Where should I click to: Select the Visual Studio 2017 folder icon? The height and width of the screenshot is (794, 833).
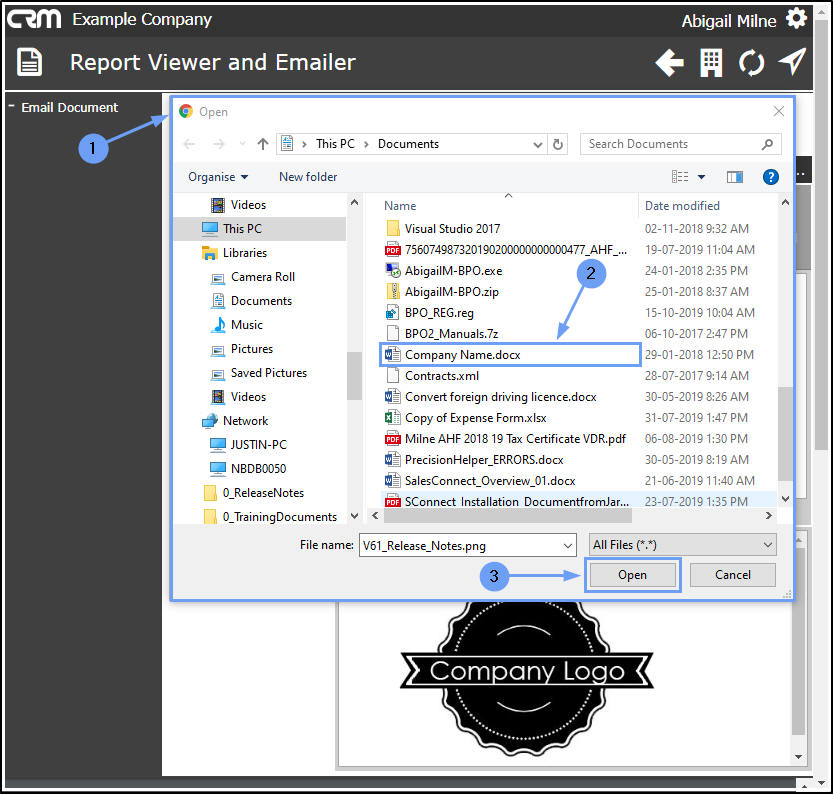pyautogui.click(x=393, y=228)
